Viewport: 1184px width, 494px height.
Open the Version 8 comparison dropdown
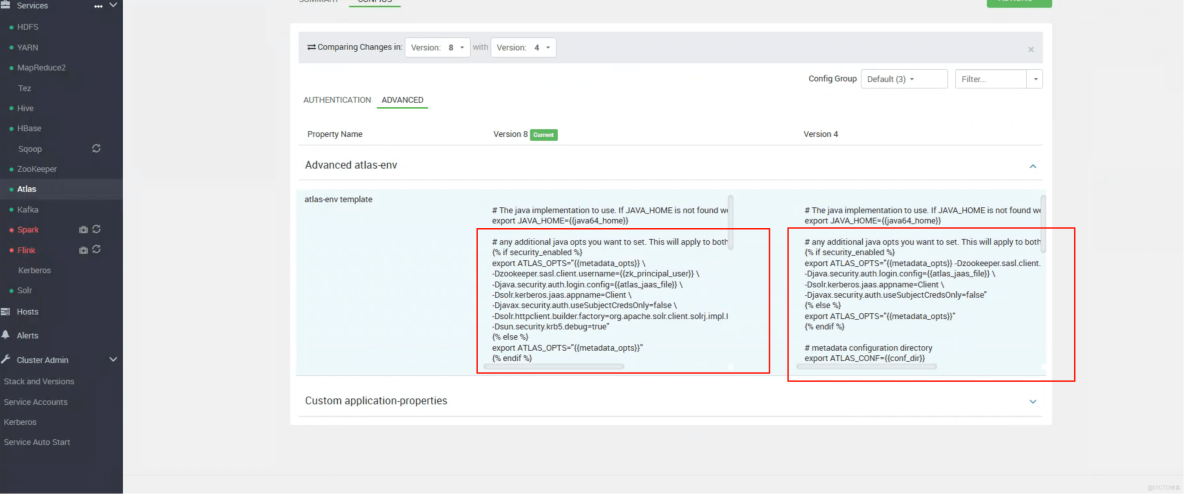click(437, 47)
